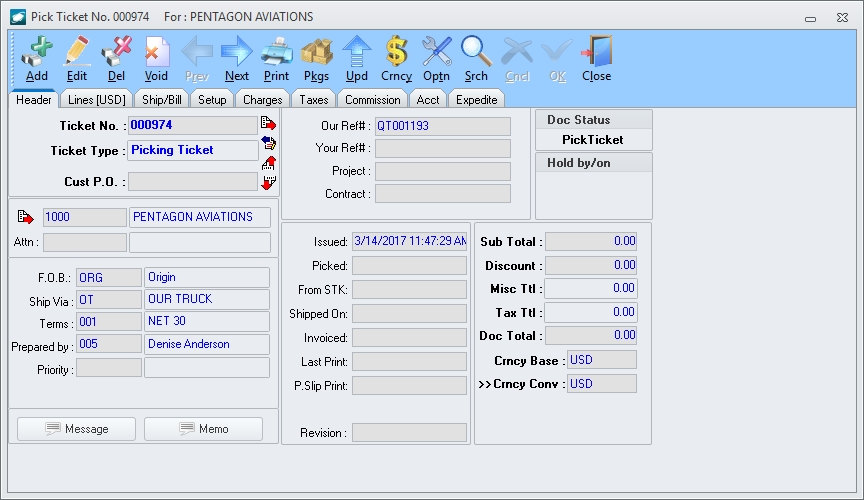Screen dimensions: 864x500
Task: Click Terms code field 001
Action: pos(109,321)
